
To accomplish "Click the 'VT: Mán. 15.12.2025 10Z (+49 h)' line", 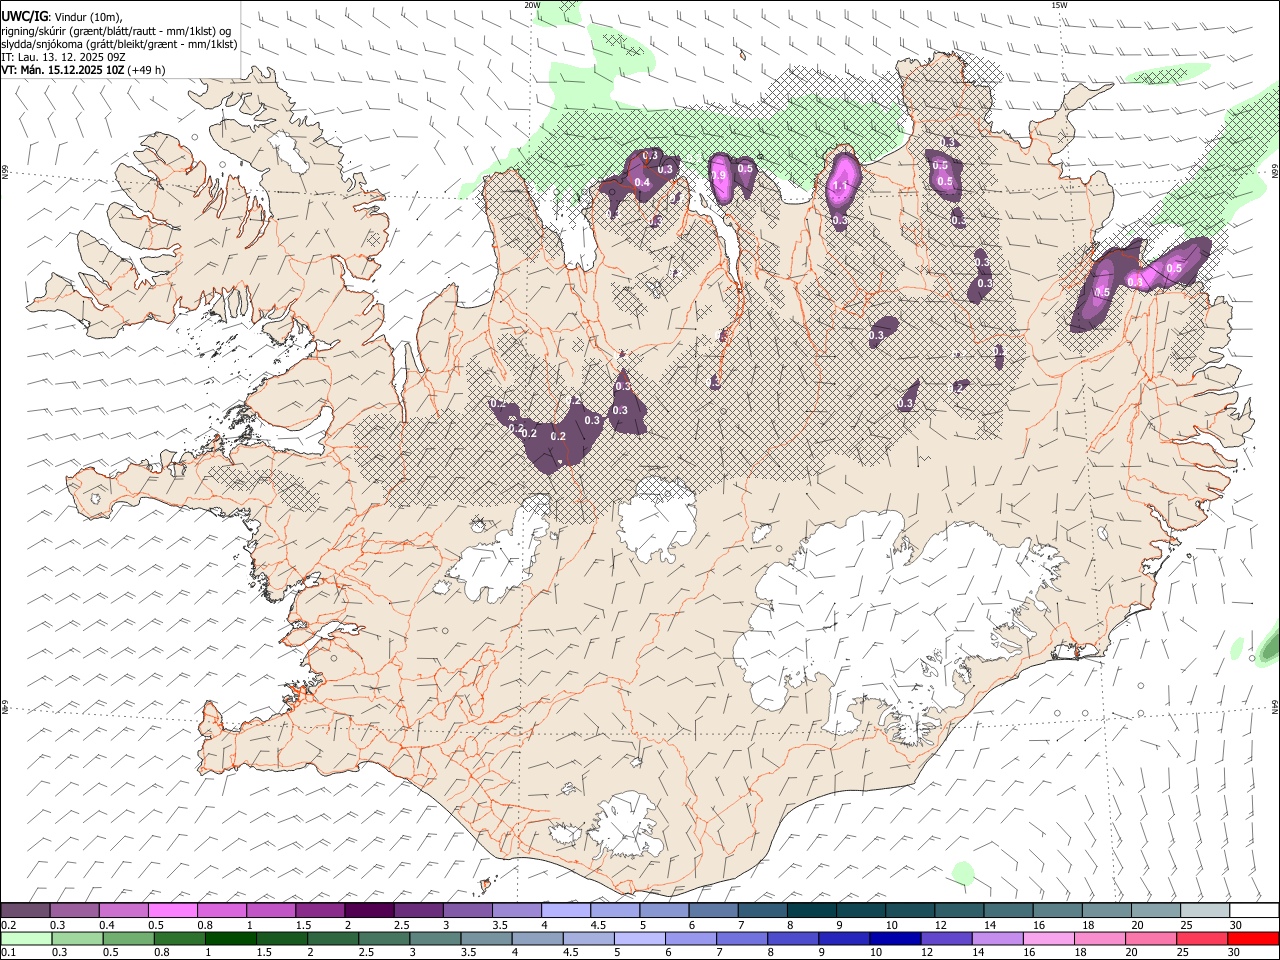I will (83, 70).
